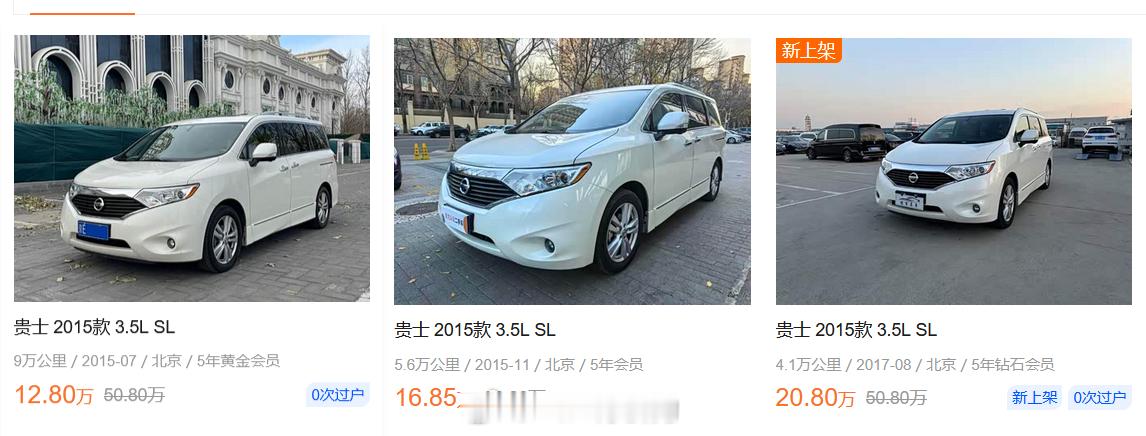This screenshot has height=436, width=1146.
Task: Open the first white minivan photo
Action: tap(191, 168)
